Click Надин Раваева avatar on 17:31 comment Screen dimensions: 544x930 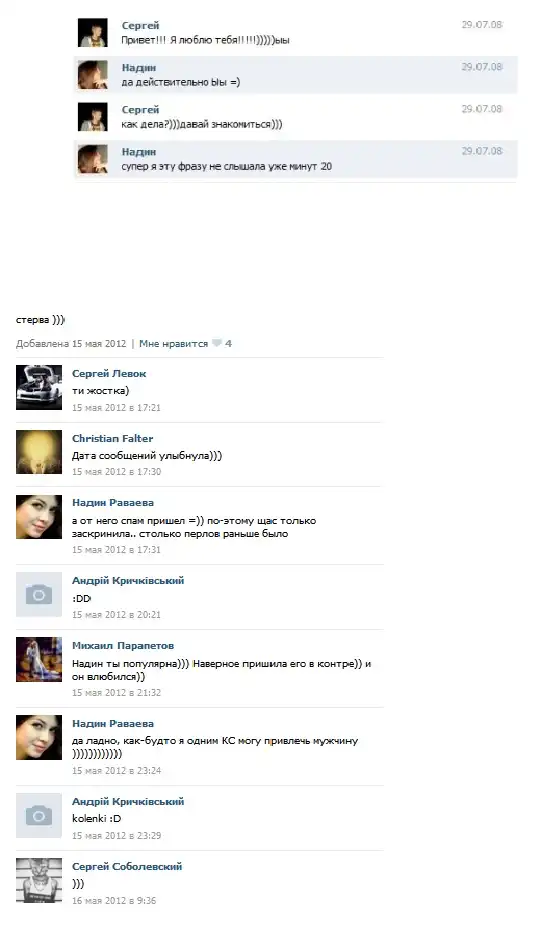[x=39, y=517]
